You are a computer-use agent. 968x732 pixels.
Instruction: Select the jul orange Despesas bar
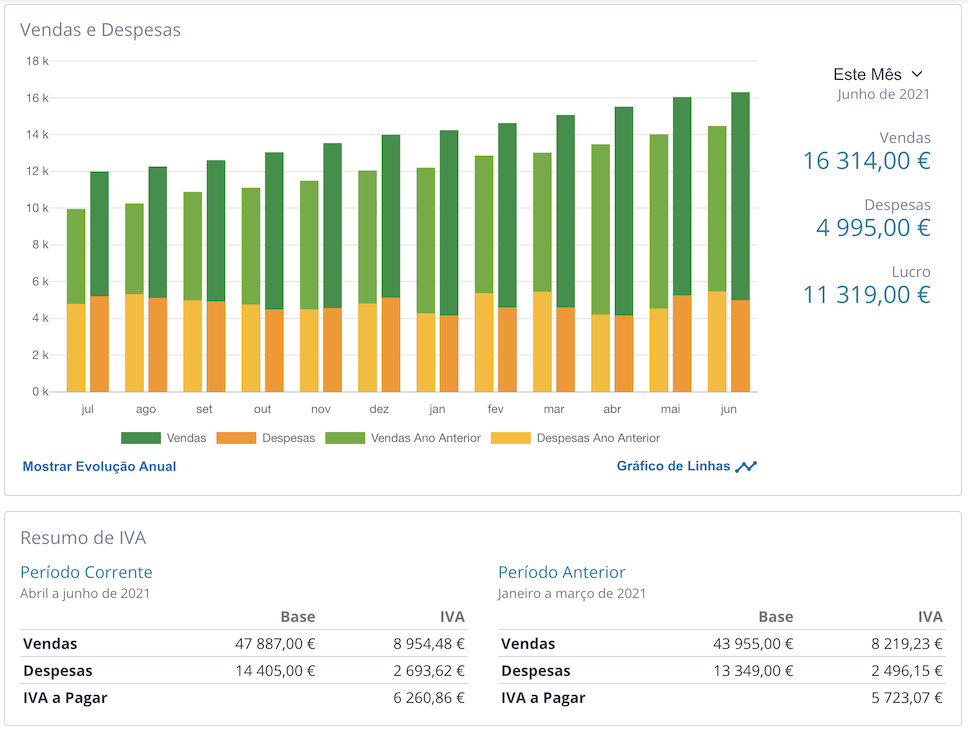click(99, 344)
